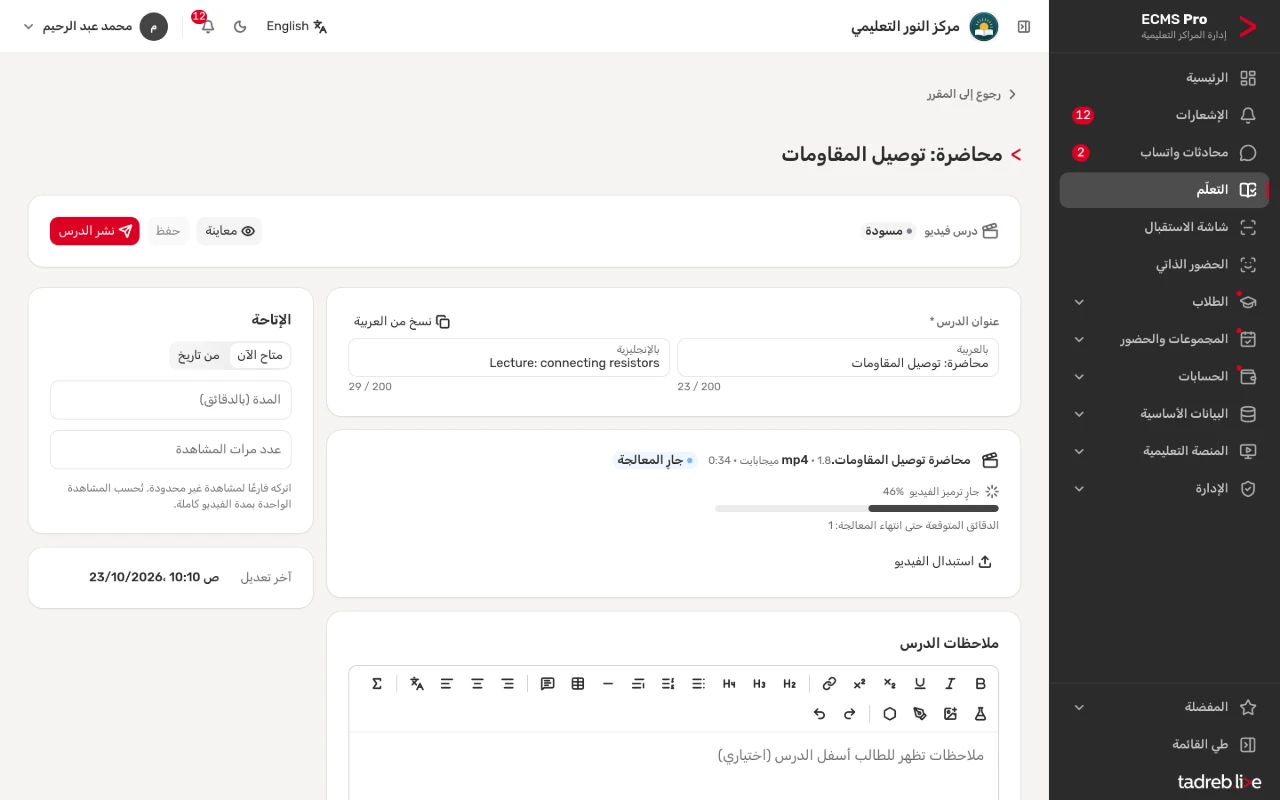Insert a horizontal rule in notes
The image size is (1280, 800).
[x=608, y=684]
